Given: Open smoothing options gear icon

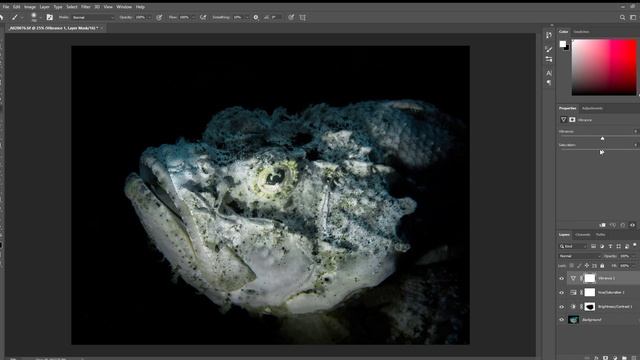Looking at the screenshot, I should coord(256,18).
